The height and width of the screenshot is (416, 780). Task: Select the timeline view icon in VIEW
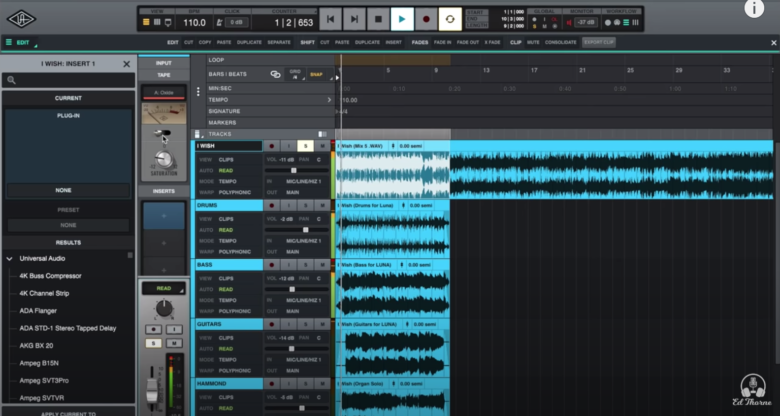146,22
